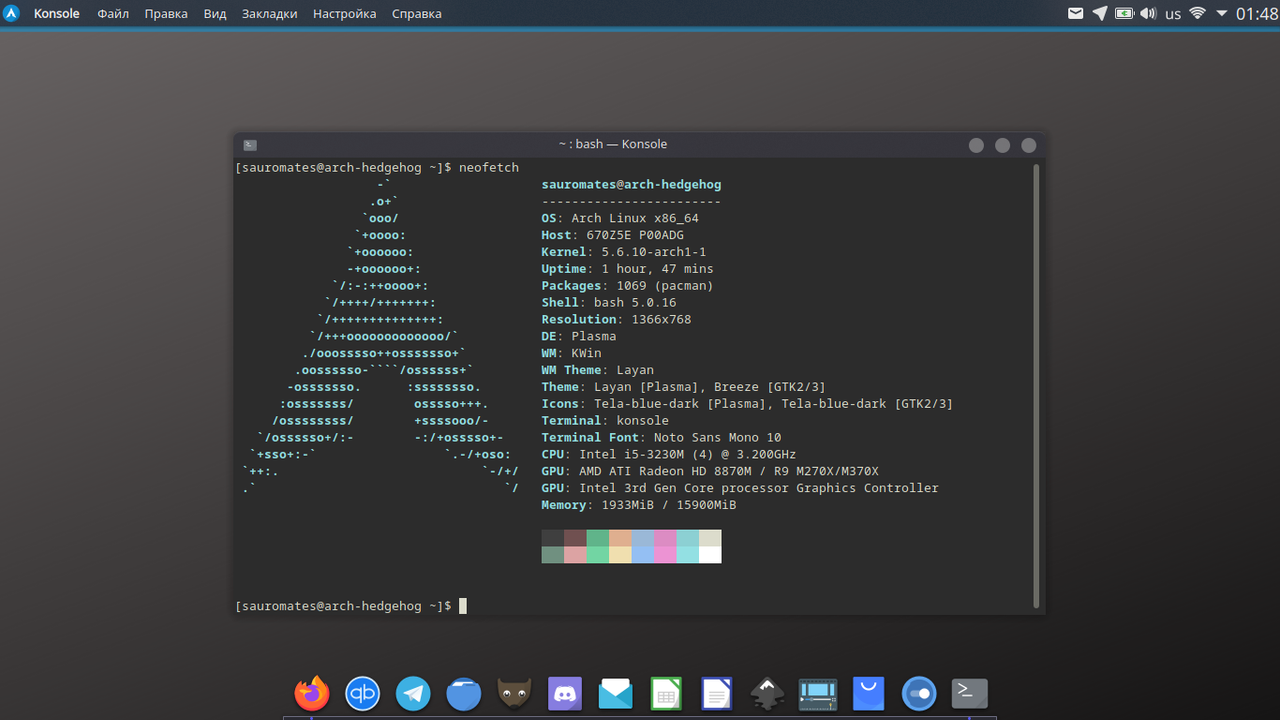Click the Telegram tray icon

(1100, 14)
